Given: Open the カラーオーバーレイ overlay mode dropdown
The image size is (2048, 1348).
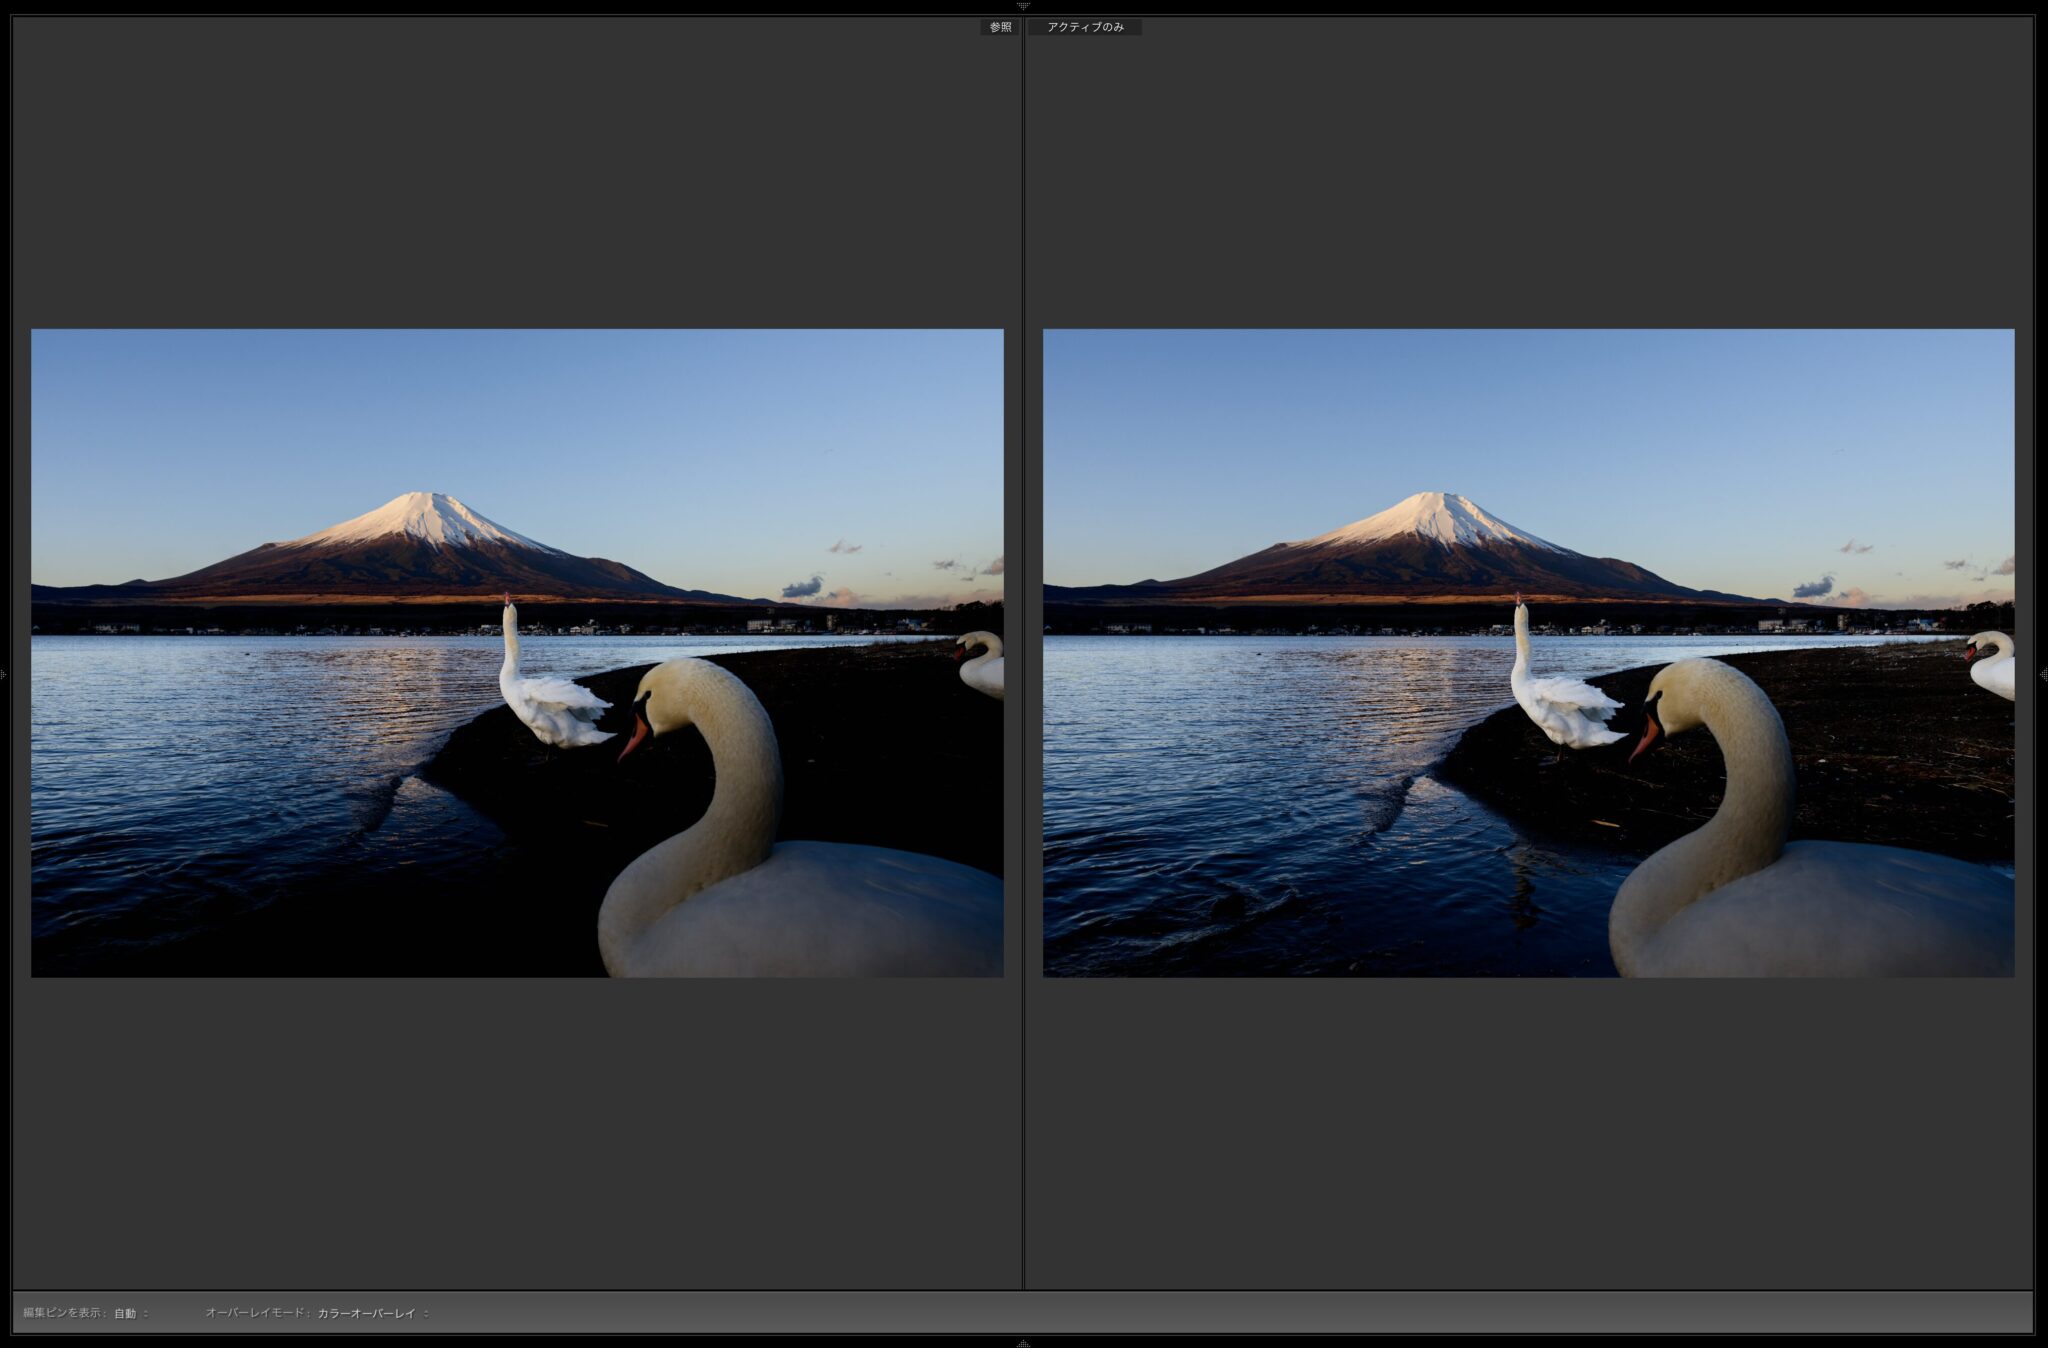Looking at the screenshot, I should [x=372, y=1313].
